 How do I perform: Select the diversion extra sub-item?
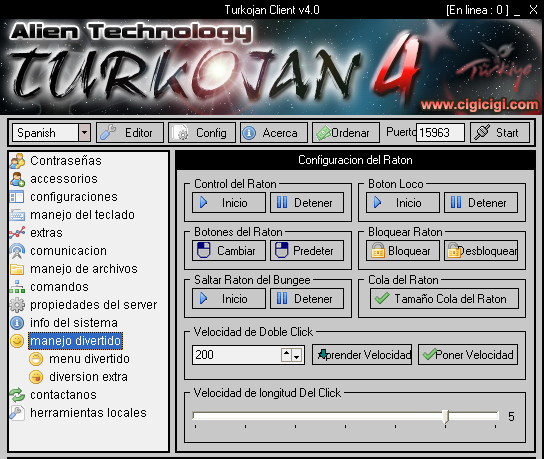pos(88,377)
